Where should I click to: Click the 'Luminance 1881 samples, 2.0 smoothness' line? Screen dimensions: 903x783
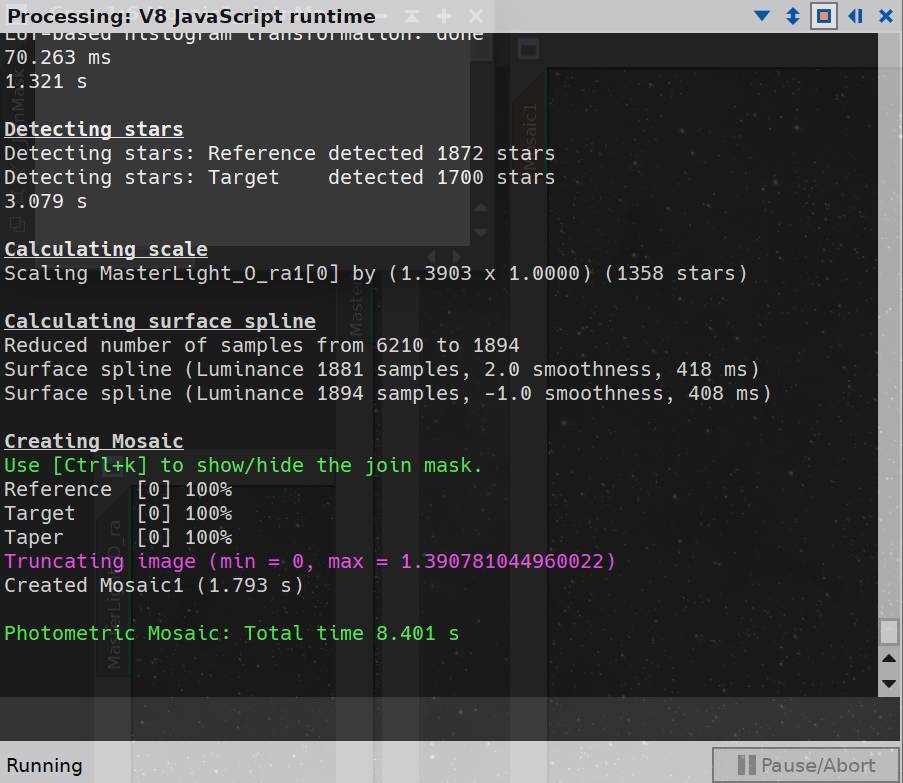coord(382,370)
